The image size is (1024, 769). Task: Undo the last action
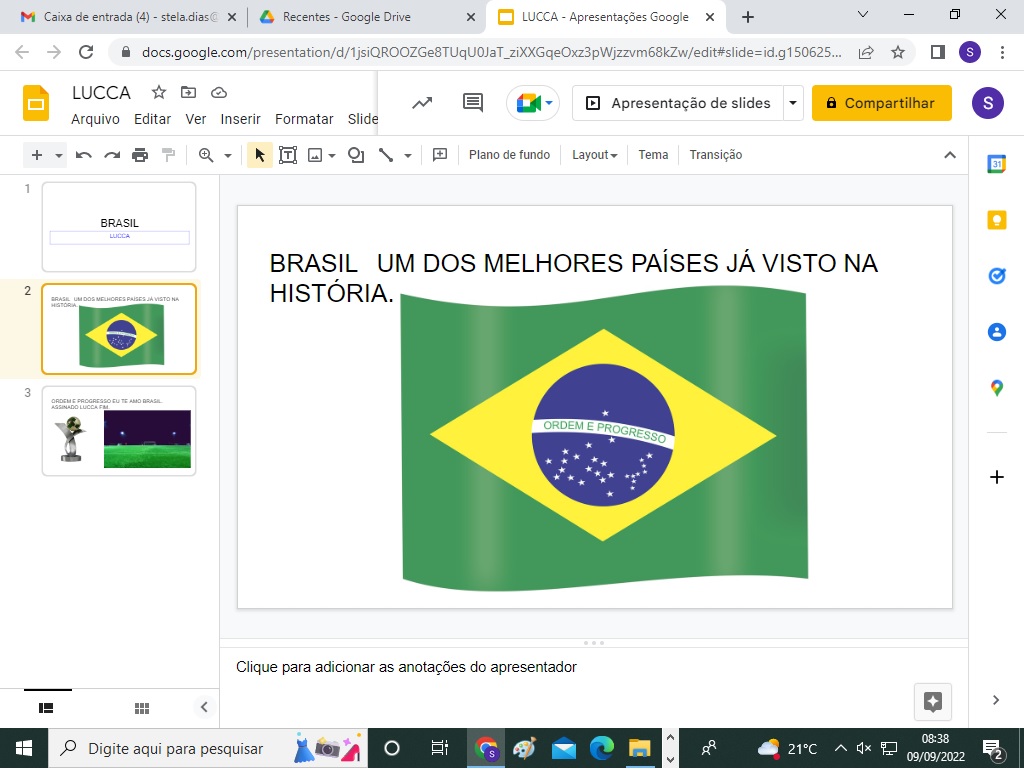84,155
